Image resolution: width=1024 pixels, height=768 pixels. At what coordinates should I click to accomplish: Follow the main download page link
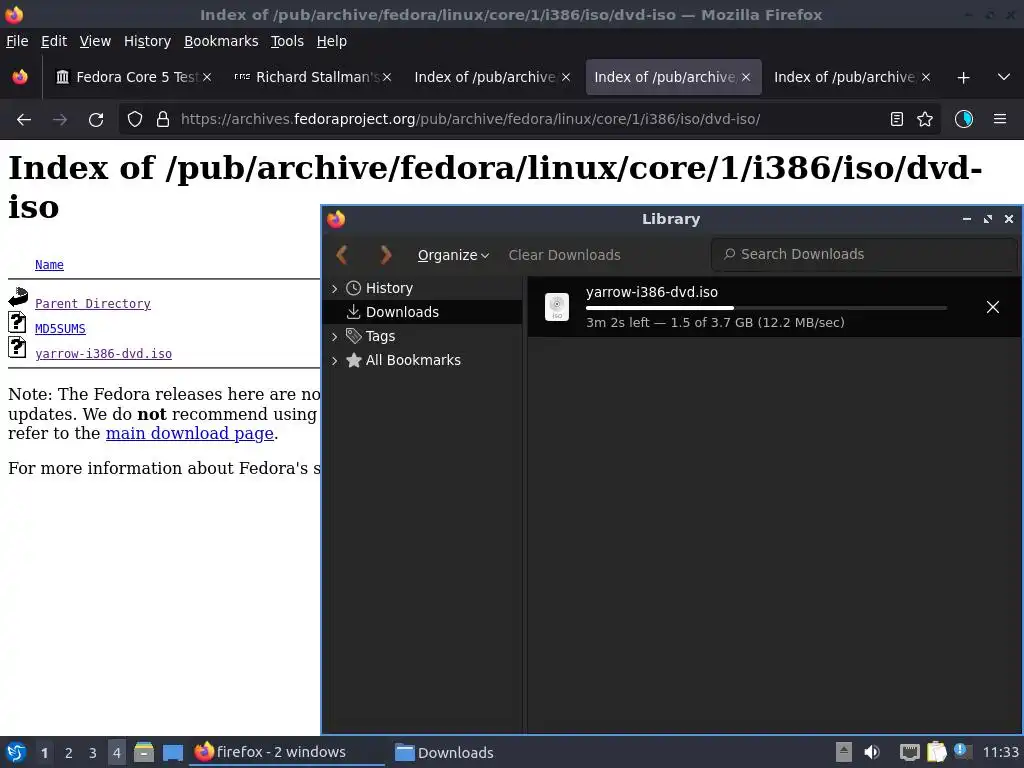point(189,434)
